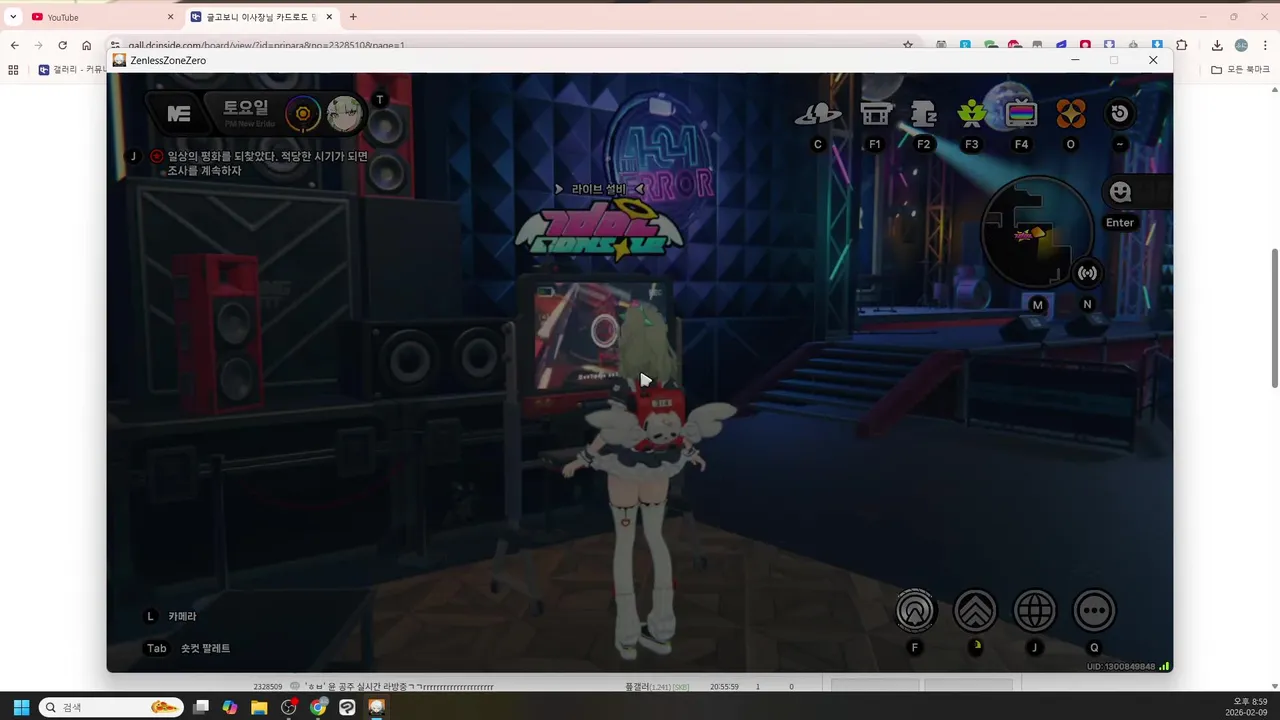Click the character portrait avatar labeled T
This screenshot has height=720, width=1280.
[x=344, y=114]
